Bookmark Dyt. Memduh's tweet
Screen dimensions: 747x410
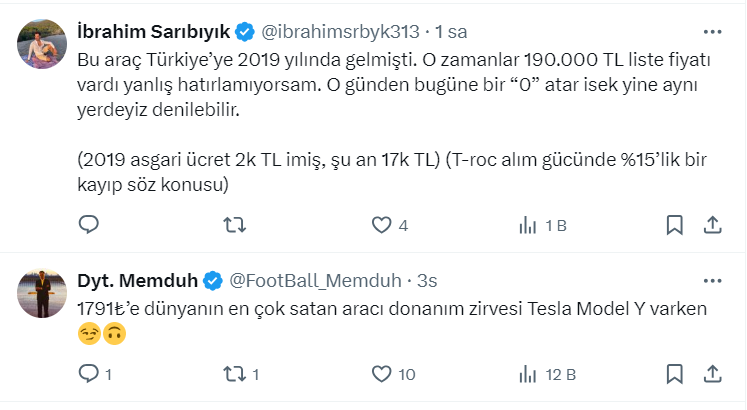click(676, 375)
